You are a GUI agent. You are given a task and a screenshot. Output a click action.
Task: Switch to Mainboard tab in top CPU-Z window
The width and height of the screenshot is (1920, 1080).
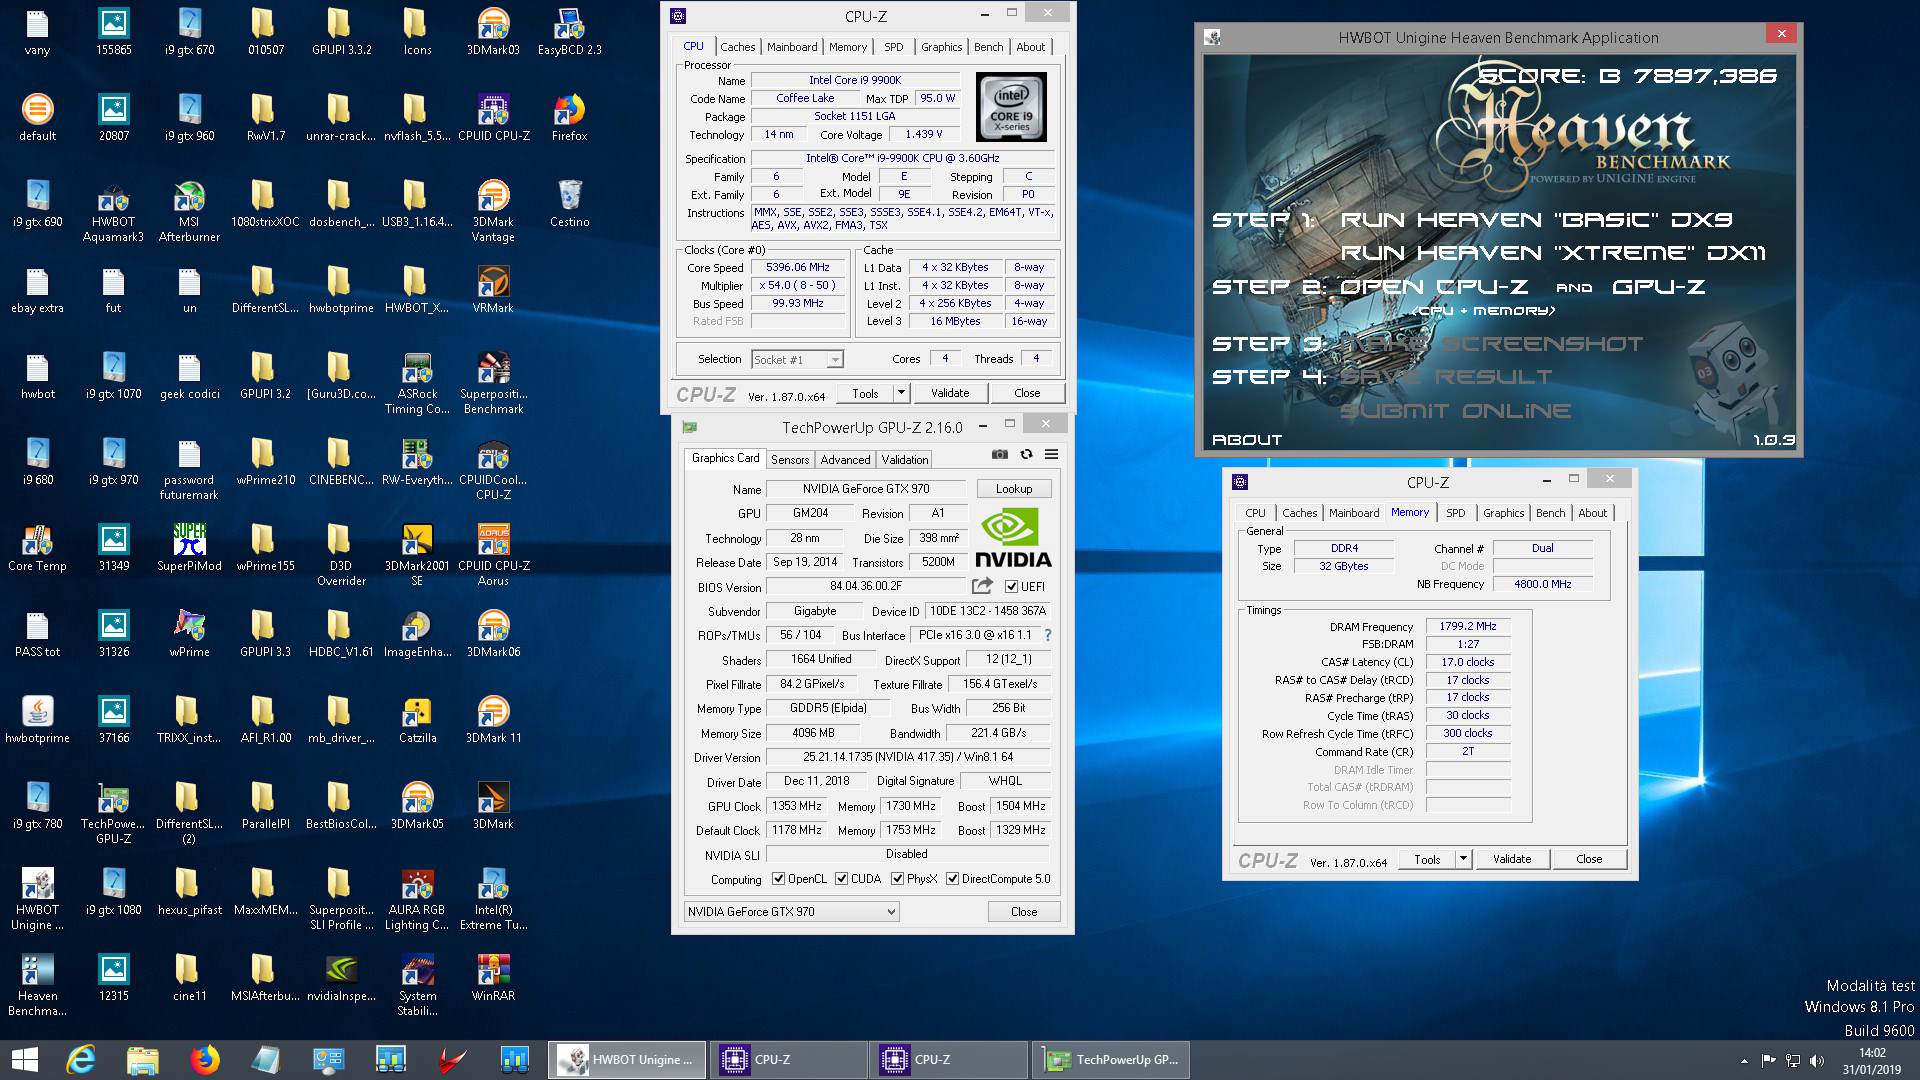tap(792, 47)
